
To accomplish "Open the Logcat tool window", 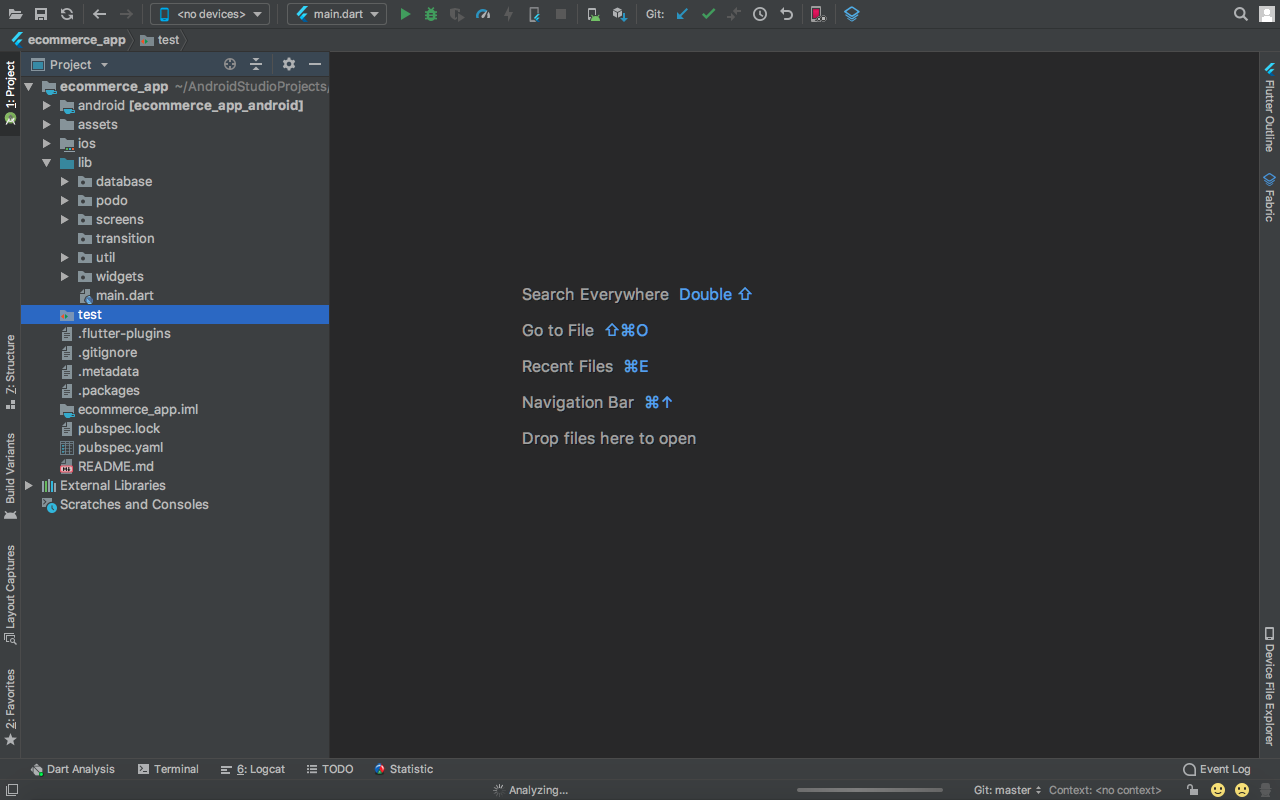I will click(x=253, y=769).
